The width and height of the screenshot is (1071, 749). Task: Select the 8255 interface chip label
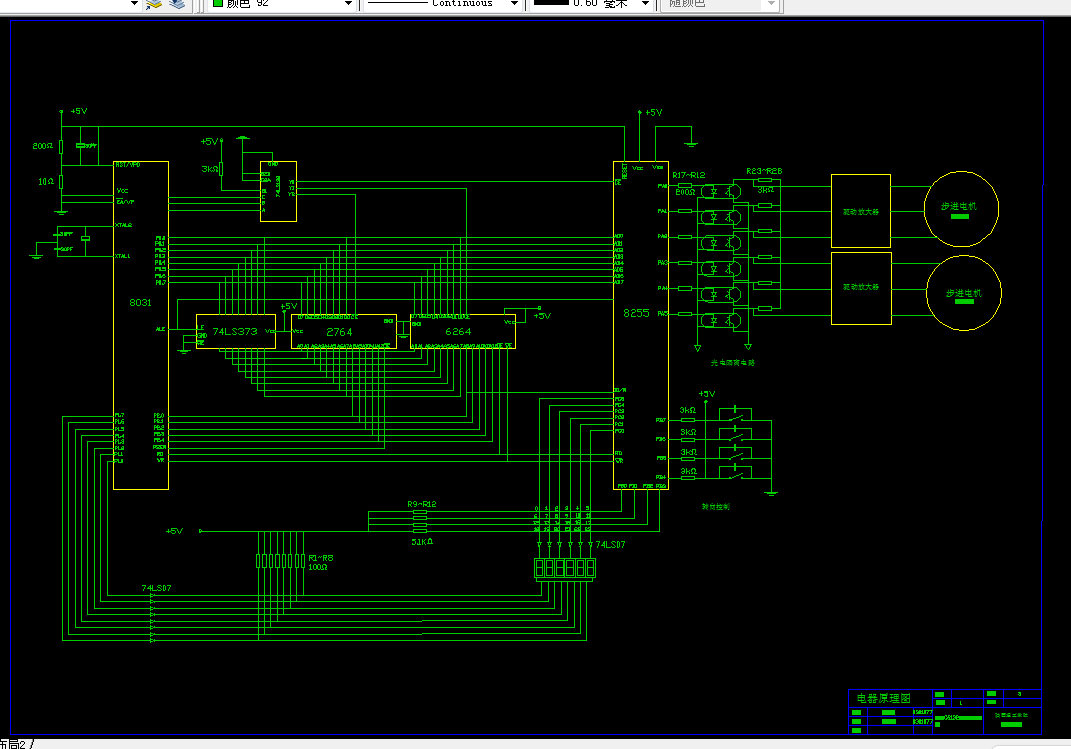pos(636,313)
